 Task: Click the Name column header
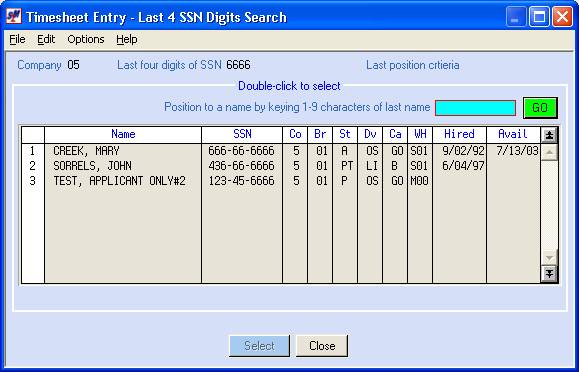[x=123, y=134]
